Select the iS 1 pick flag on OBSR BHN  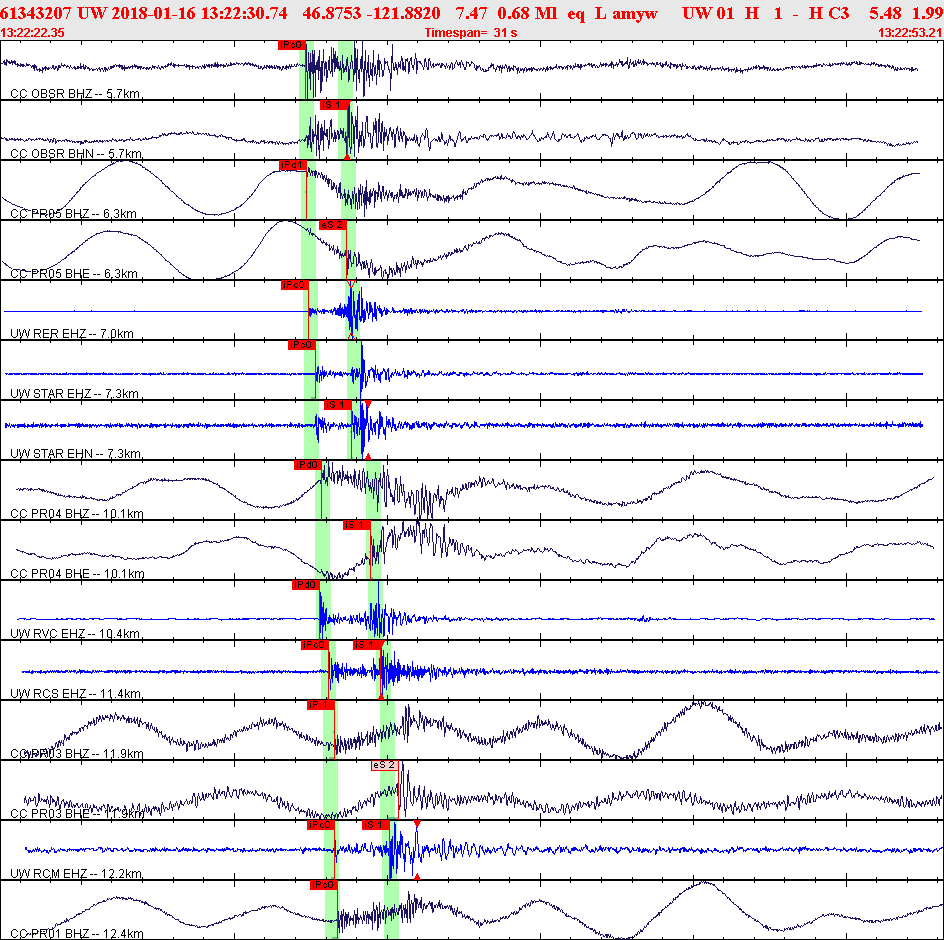pos(334,105)
